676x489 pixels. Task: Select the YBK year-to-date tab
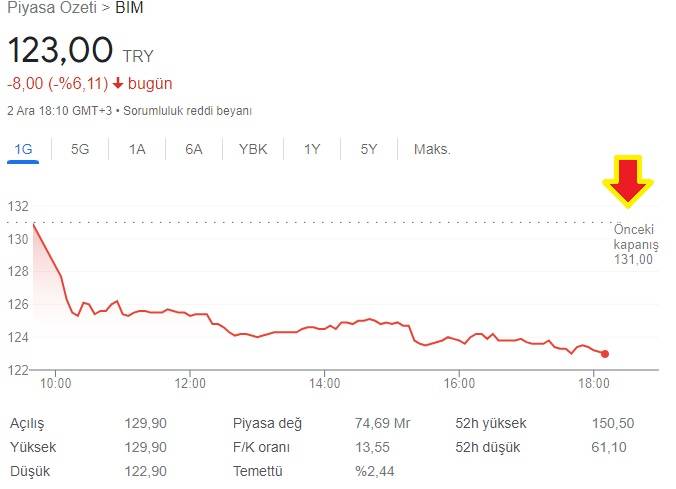click(253, 149)
